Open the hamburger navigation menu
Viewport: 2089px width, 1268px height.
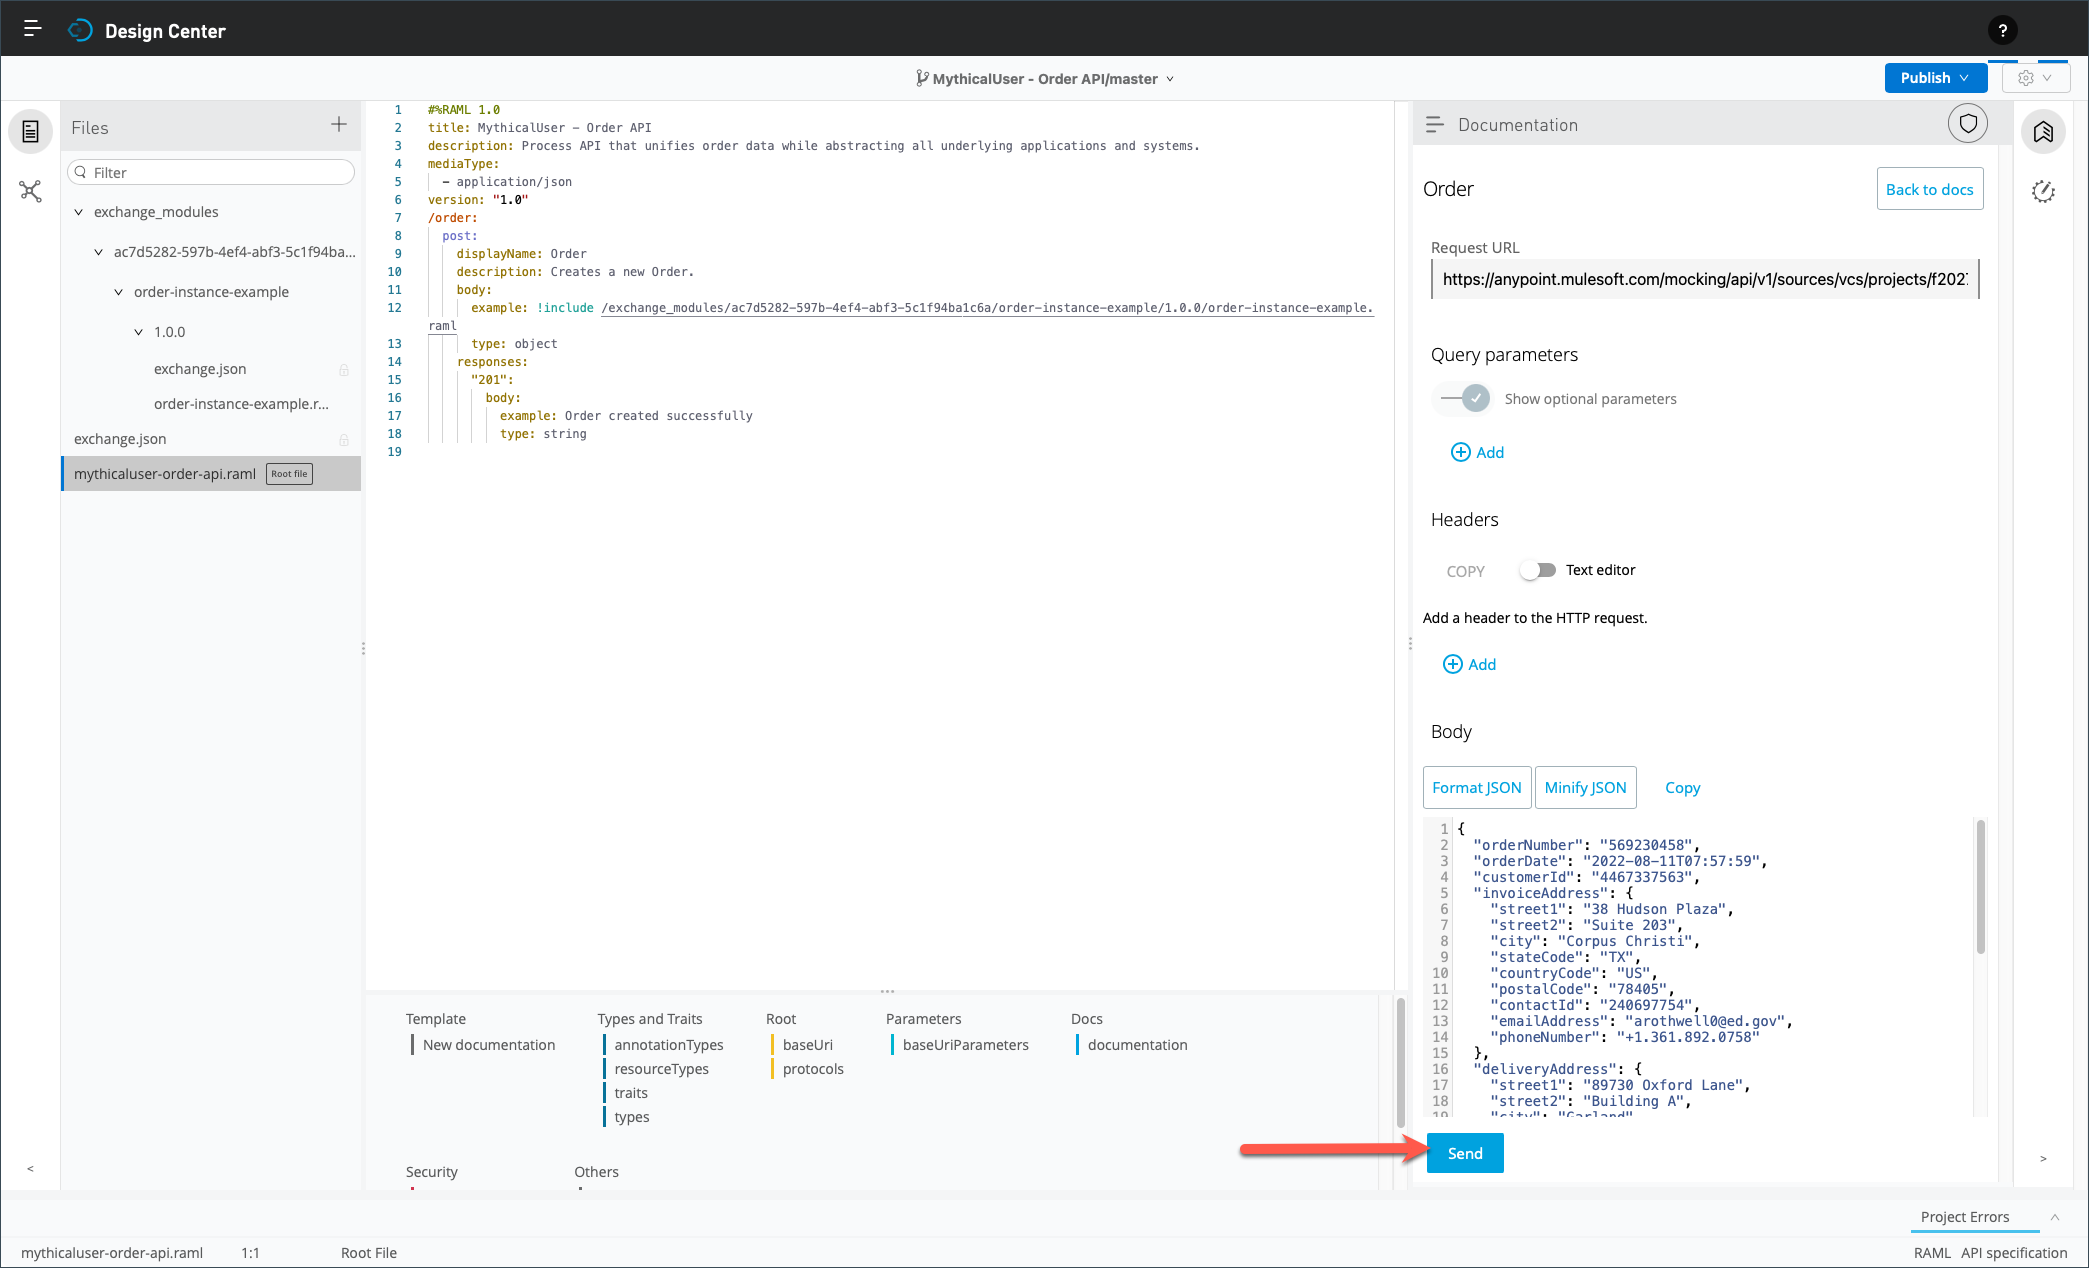pos(32,29)
